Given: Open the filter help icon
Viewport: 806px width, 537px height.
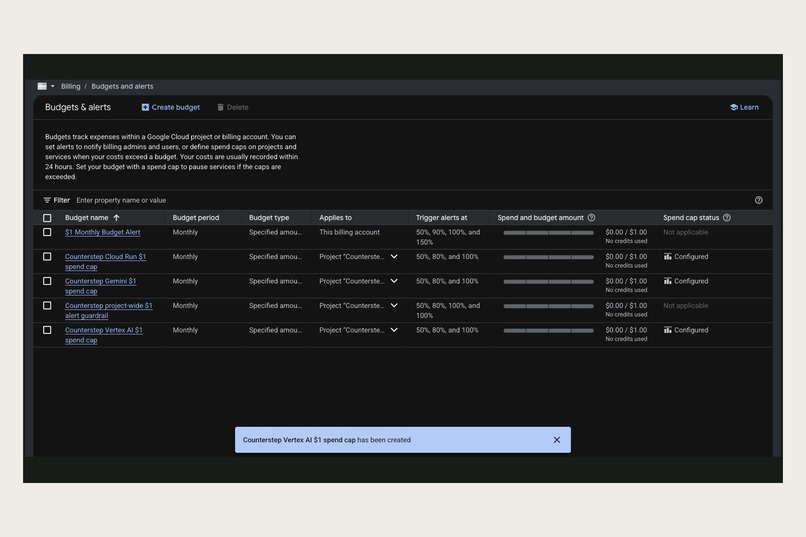Looking at the screenshot, I should point(759,200).
